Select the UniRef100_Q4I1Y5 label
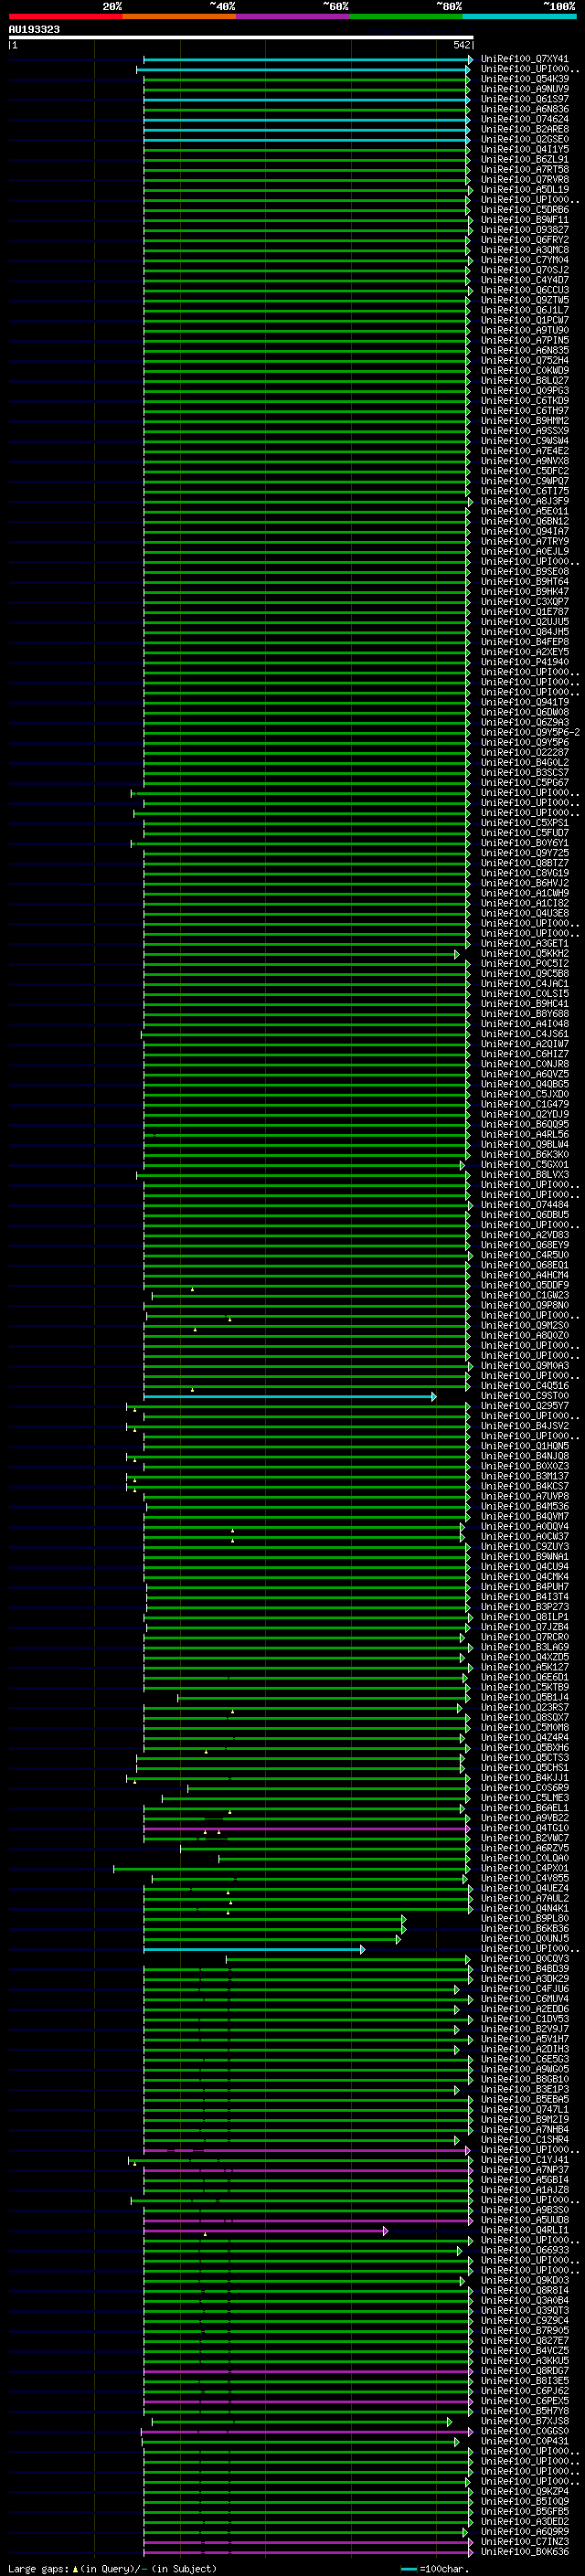This screenshot has height=2576, width=585. tap(525, 149)
